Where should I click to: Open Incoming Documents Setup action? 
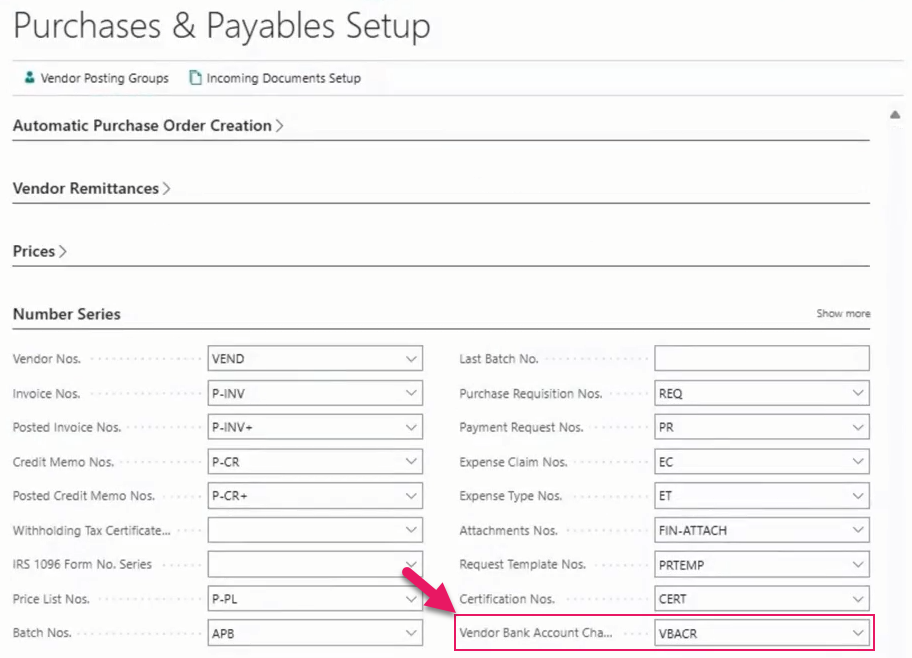(275, 78)
